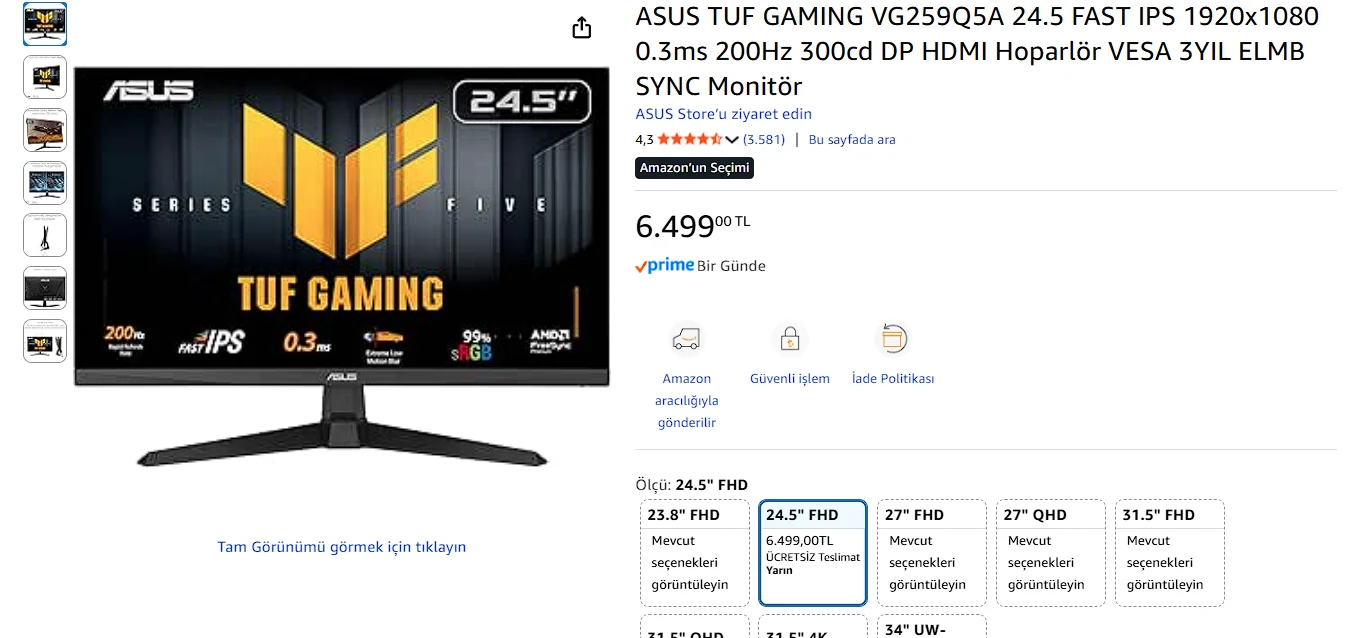The width and height of the screenshot is (1349, 638).
Task: Select the first product thumbnail
Action: click(45, 24)
